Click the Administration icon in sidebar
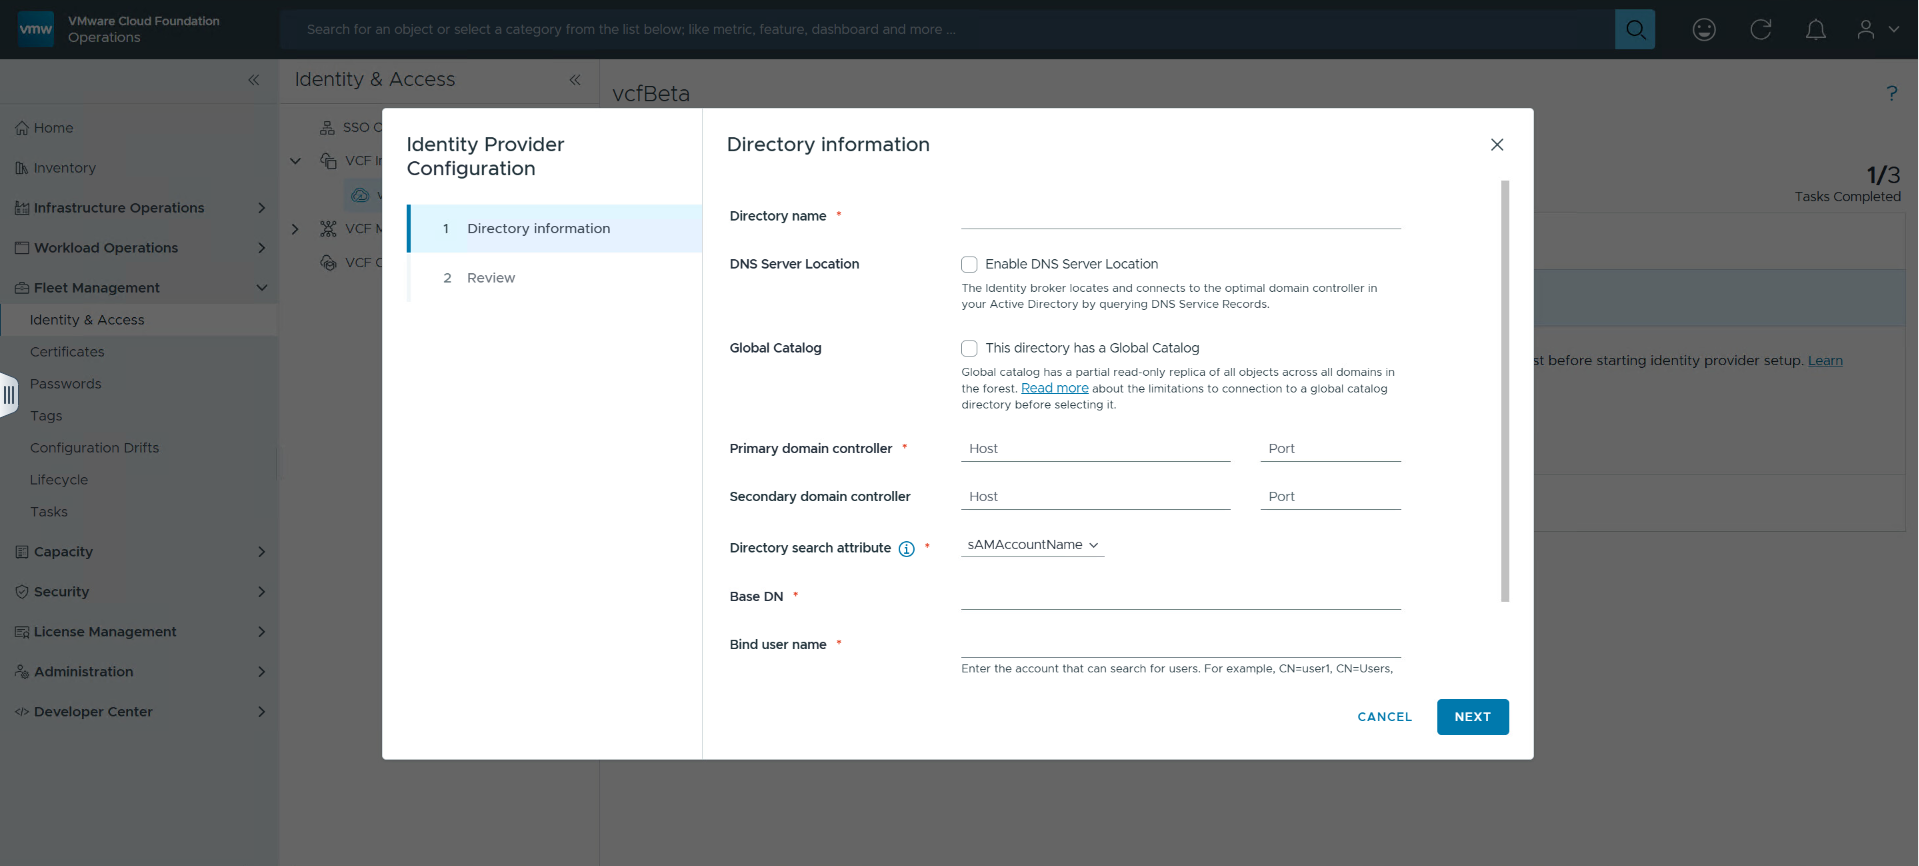This screenshot has height=866, width=1919. tap(22, 672)
